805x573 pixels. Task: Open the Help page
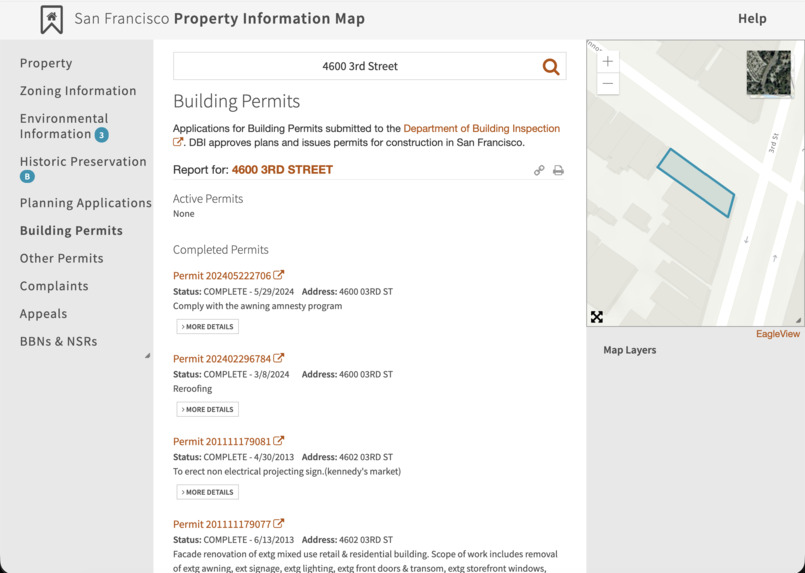point(752,19)
